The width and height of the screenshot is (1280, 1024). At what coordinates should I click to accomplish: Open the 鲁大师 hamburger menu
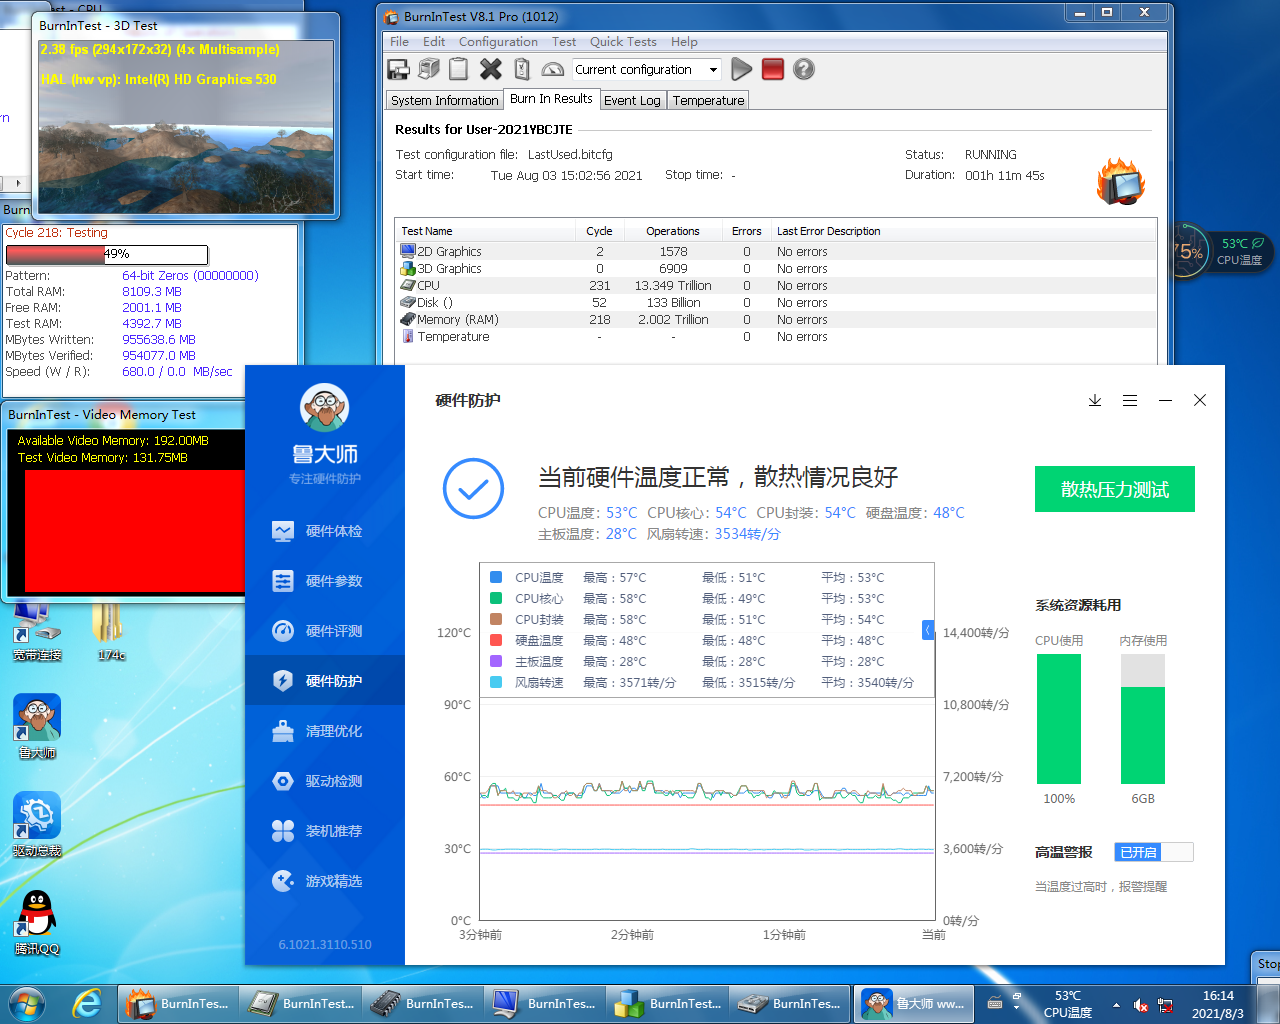pos(1130,400)
